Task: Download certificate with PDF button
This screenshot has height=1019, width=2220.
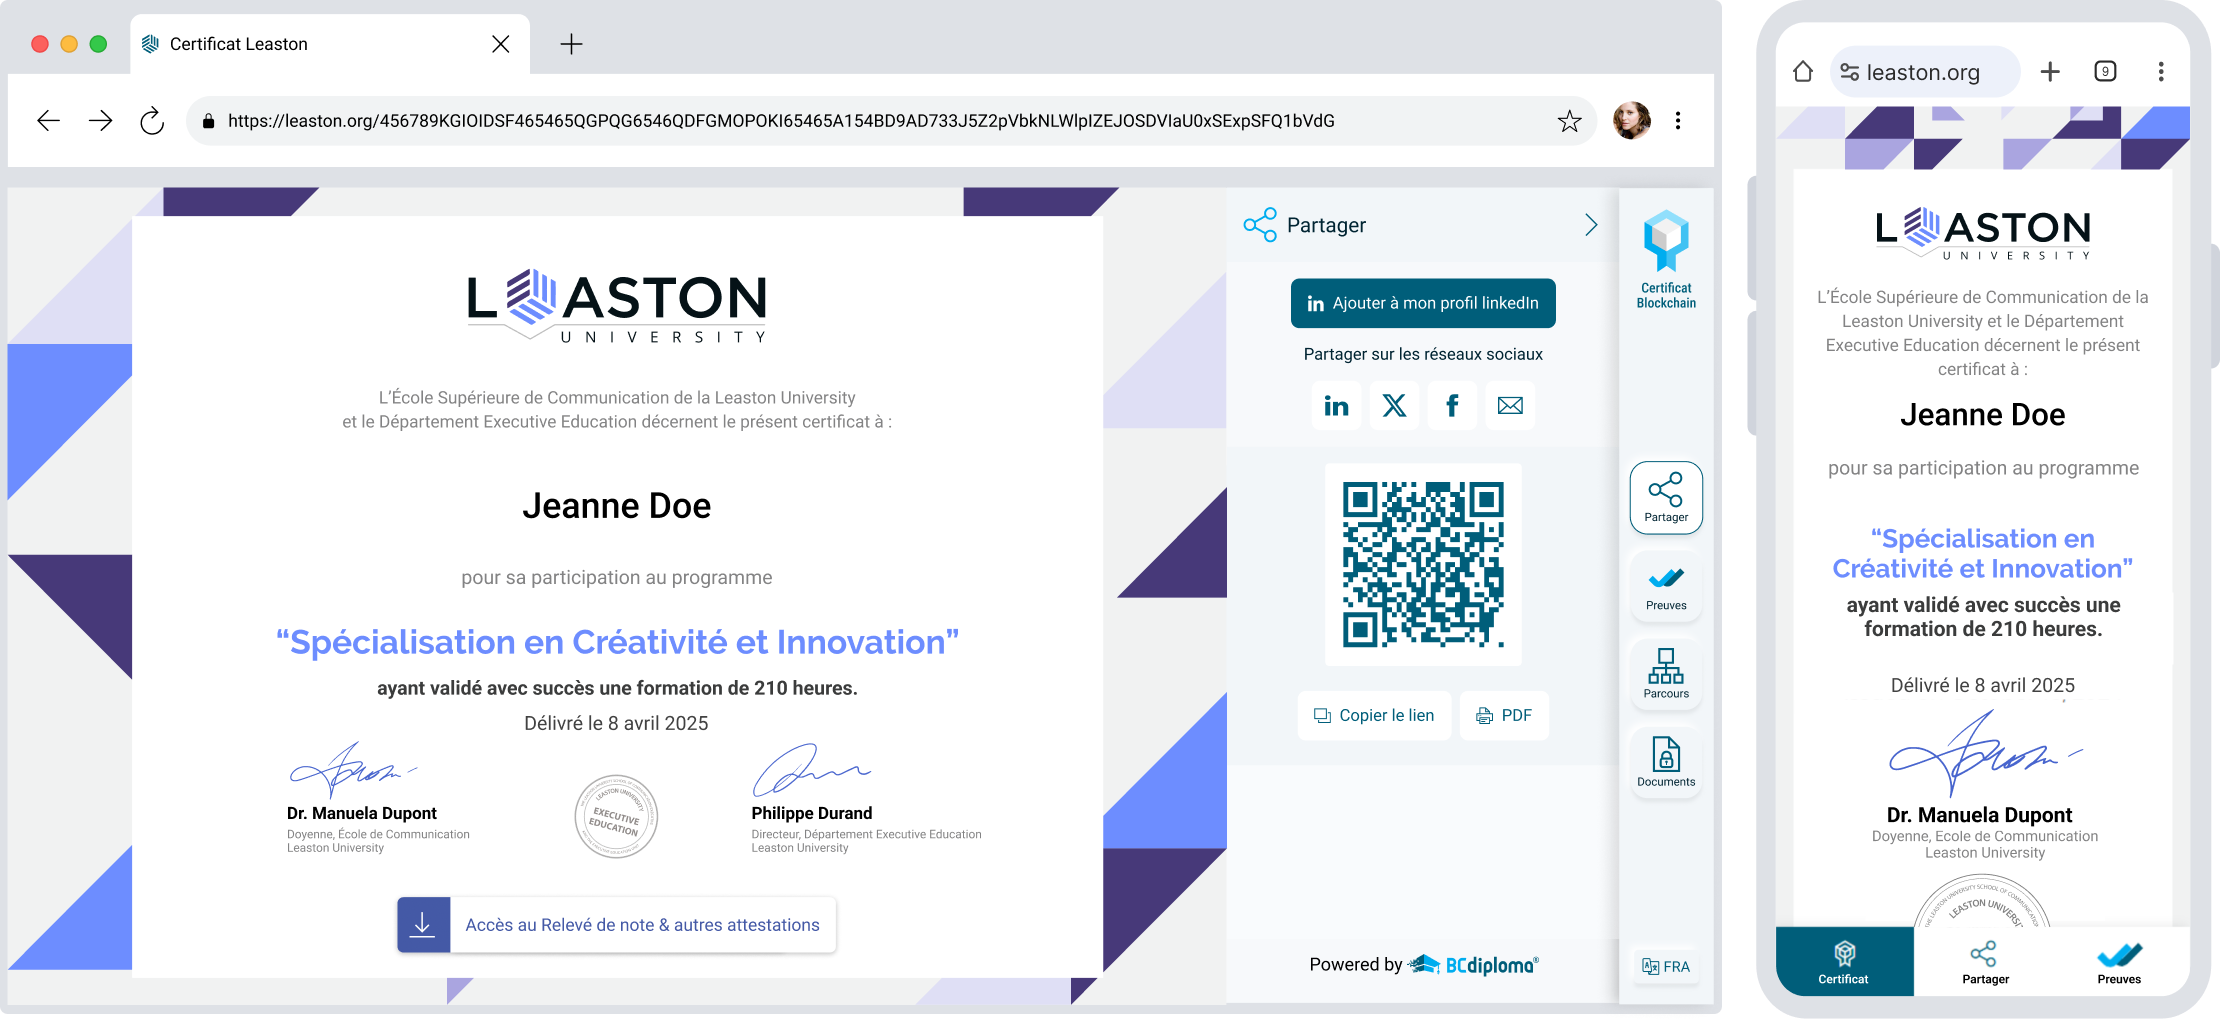Action: [x=1504, y=716]
